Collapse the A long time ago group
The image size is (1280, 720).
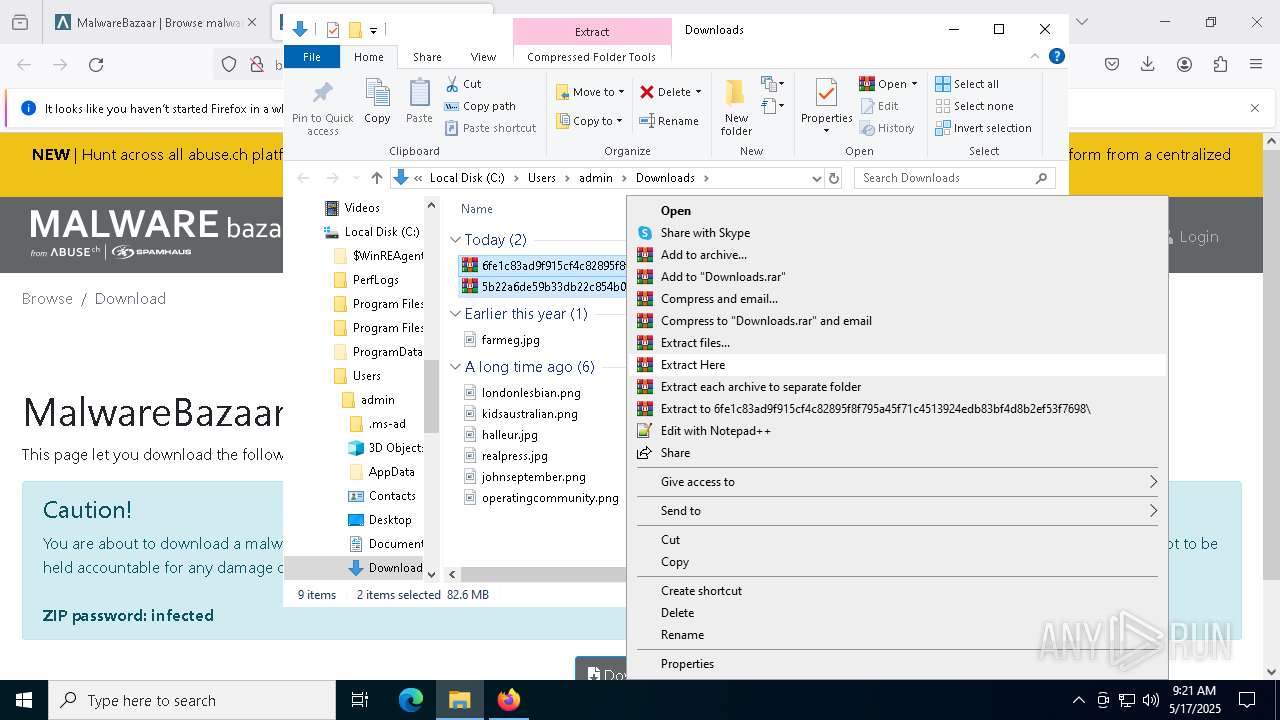(455, 367)
